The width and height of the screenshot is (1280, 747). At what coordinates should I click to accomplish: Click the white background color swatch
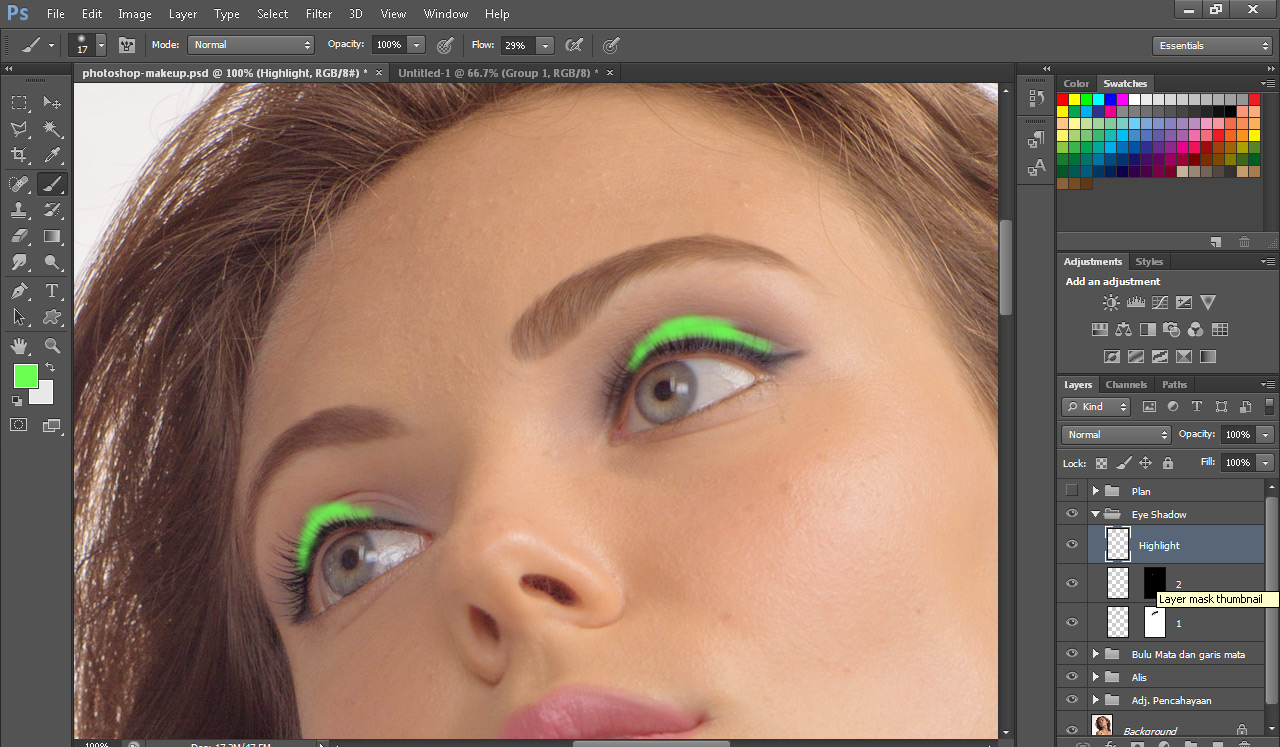[44, 395]
